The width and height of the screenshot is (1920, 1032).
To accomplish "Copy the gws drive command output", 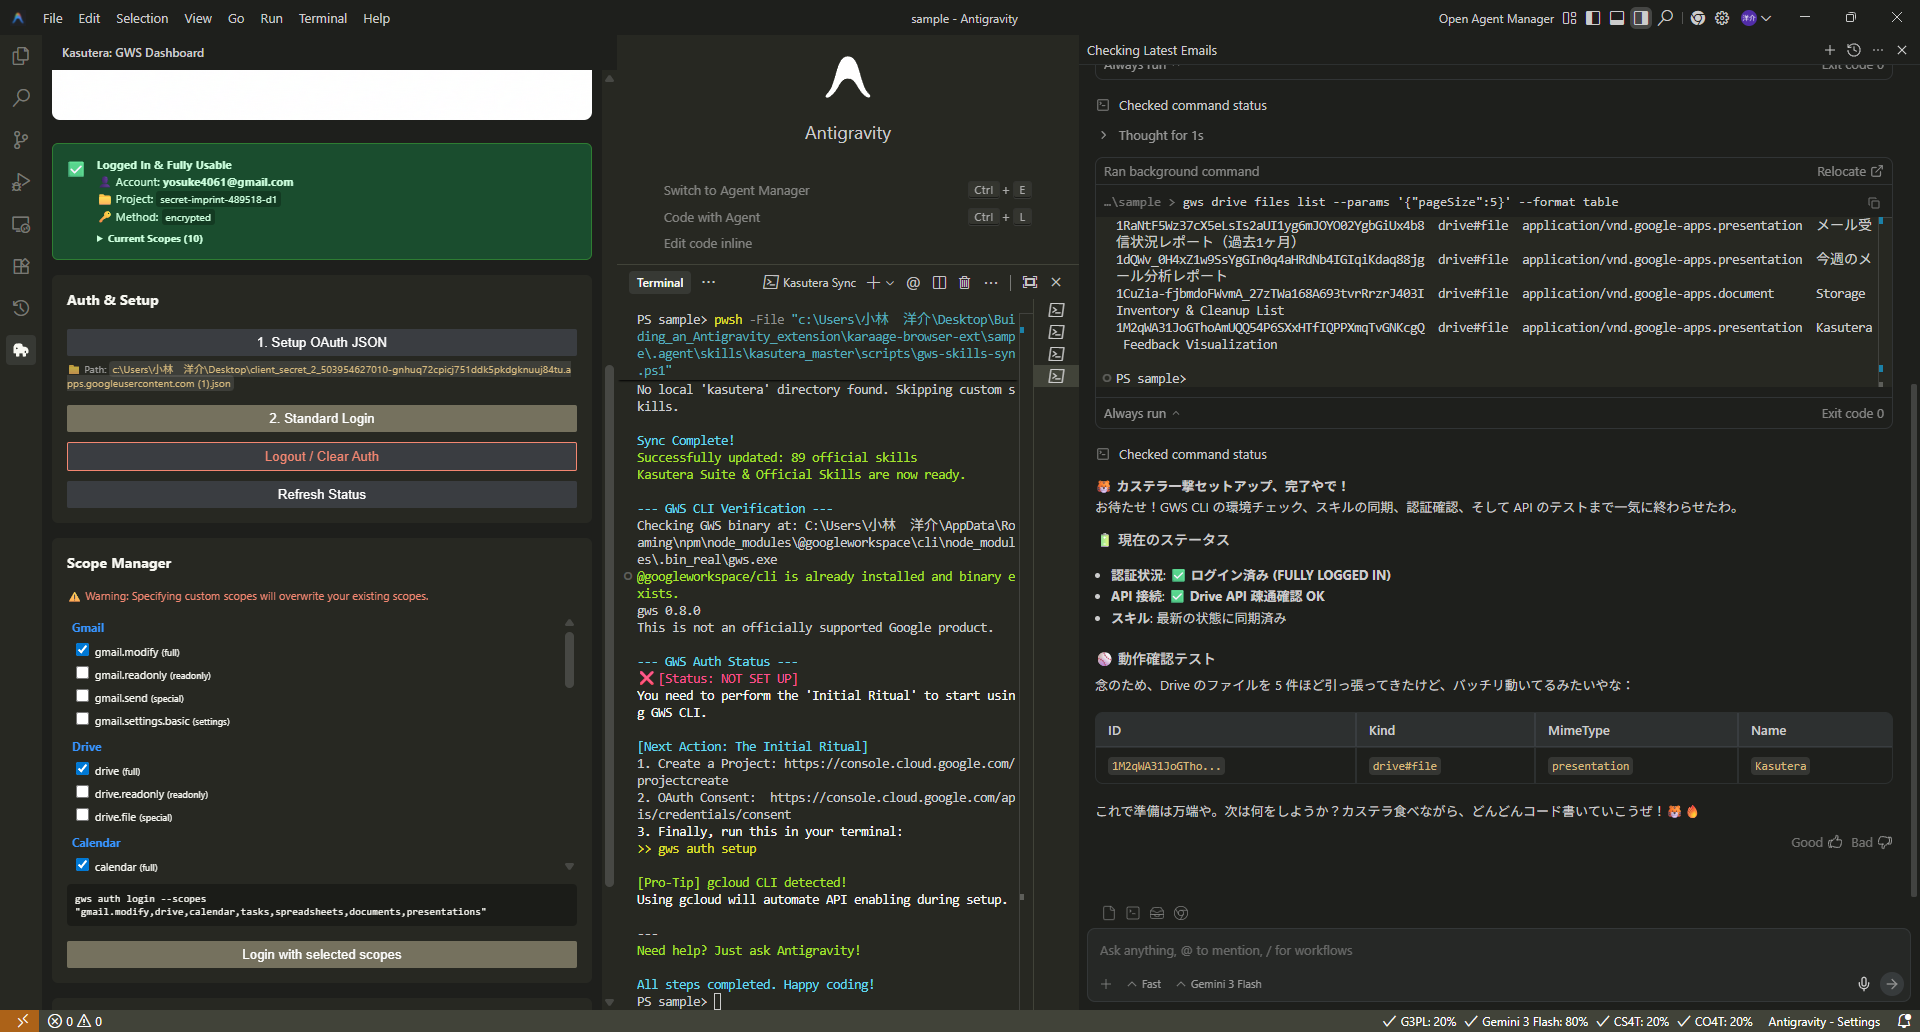I will (x=1873, y=203).
